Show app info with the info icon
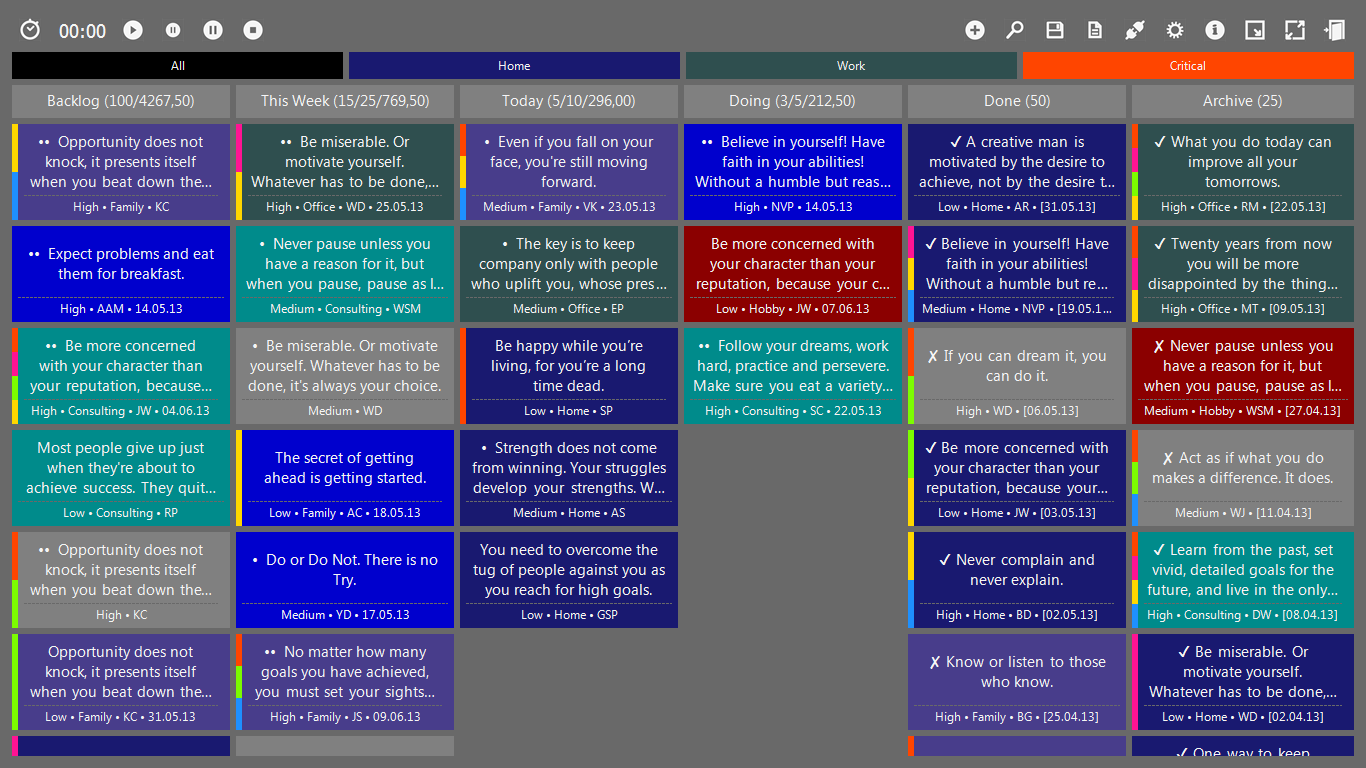This screenshot has width=1366, height=768. click(x=1215, y=30)
